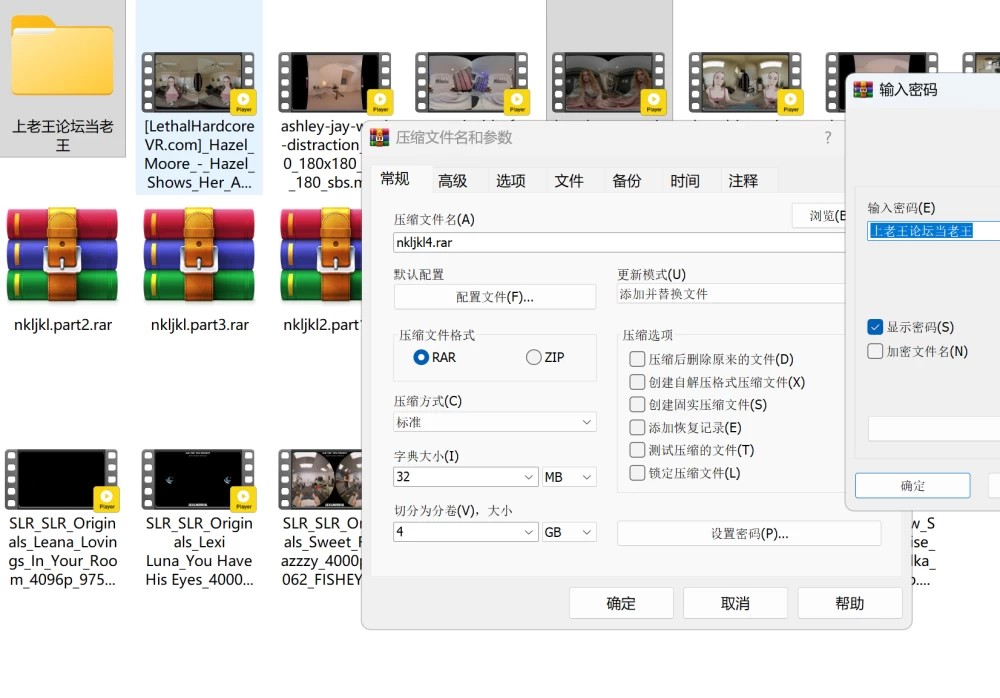Select the SLR Originals Lexi Luna video icon
1000x698 pixels.
point(199,479)
